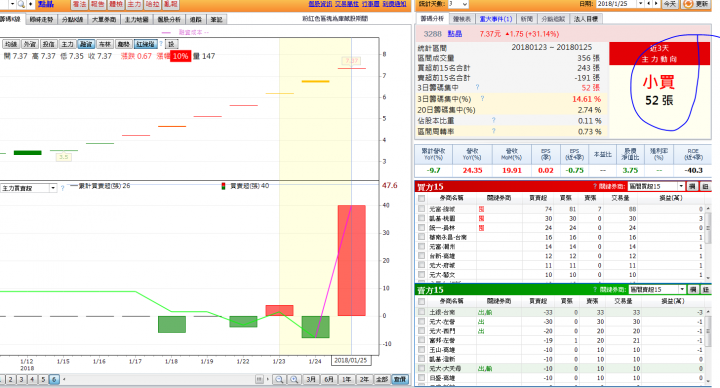Select the 買賣超 column header in 買方15
720x388 pixels.
tap(538, 198)
